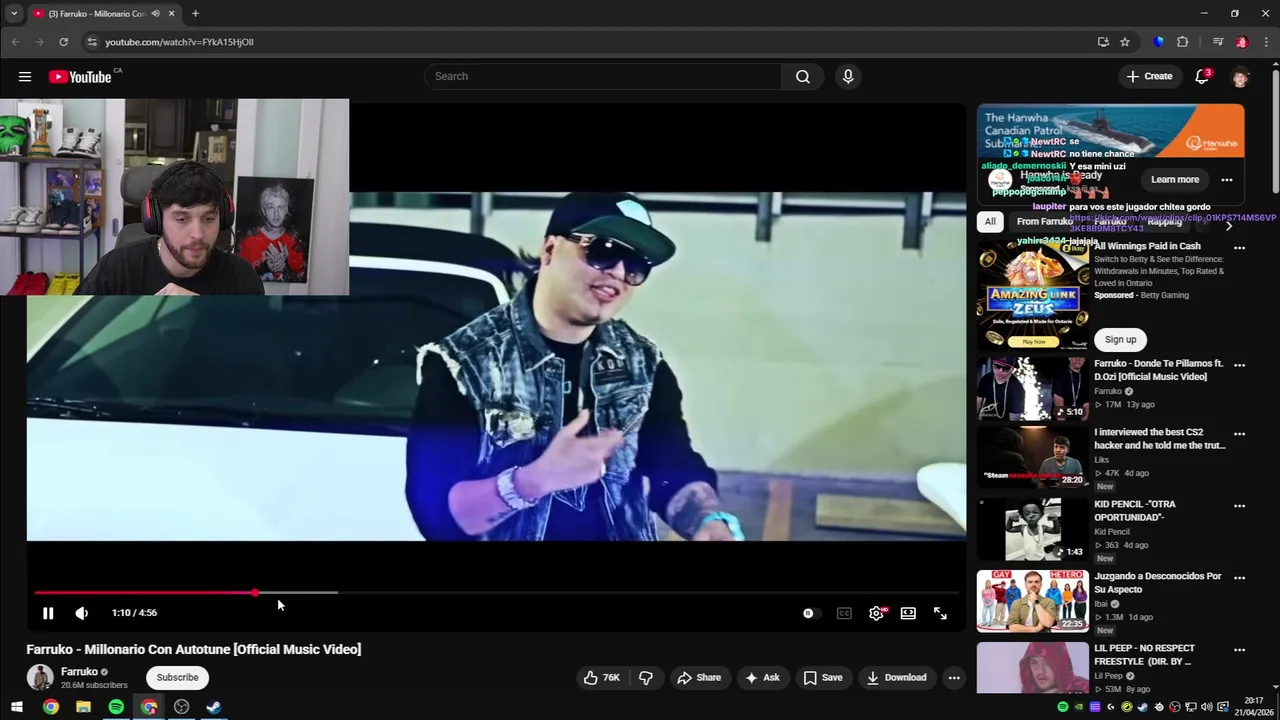This screenshot has height=720, width=1280.
Task: Open Juzgando a Desconocidos video title
Action: pos(1157,583)
